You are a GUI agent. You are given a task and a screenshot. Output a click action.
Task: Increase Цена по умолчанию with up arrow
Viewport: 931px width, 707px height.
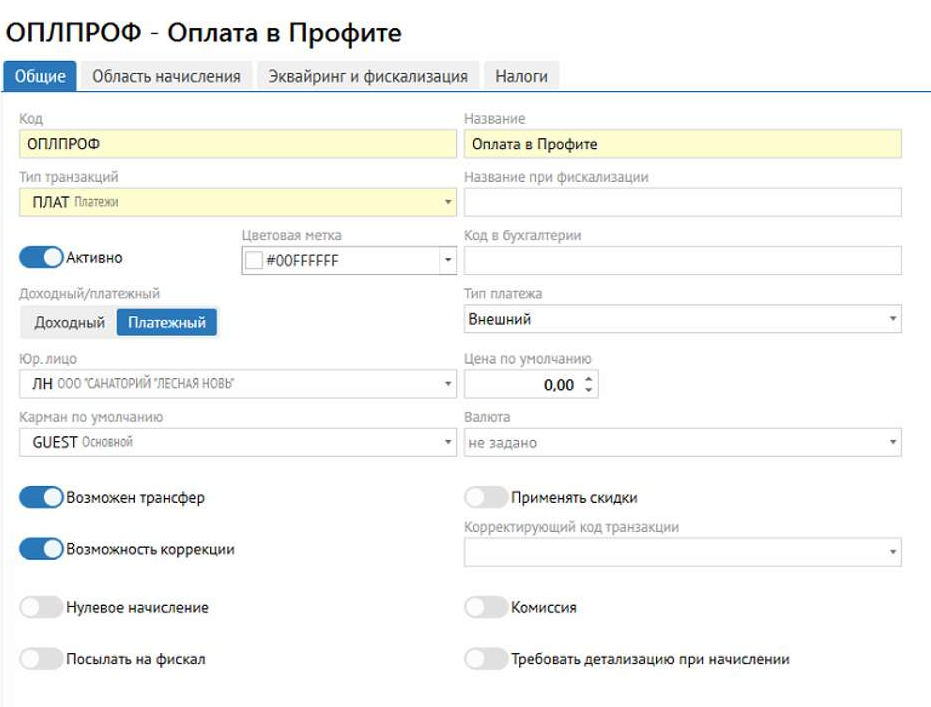point(588,379)
